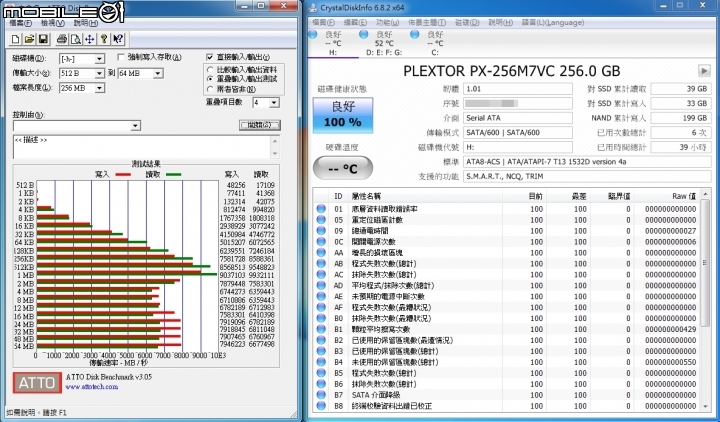Click the question mark About icon in ATTO
Image resolution: width=720 pixels, height=422 pixels.
(104, 39)
